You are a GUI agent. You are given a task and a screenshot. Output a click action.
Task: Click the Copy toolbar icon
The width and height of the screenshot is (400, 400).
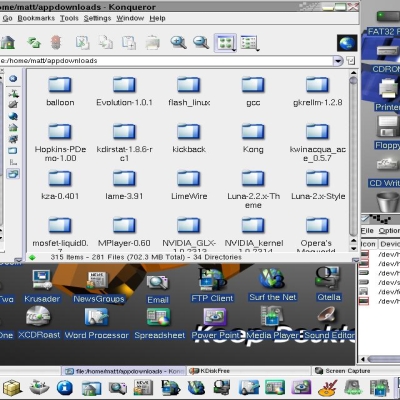click(x=105, y=43)
